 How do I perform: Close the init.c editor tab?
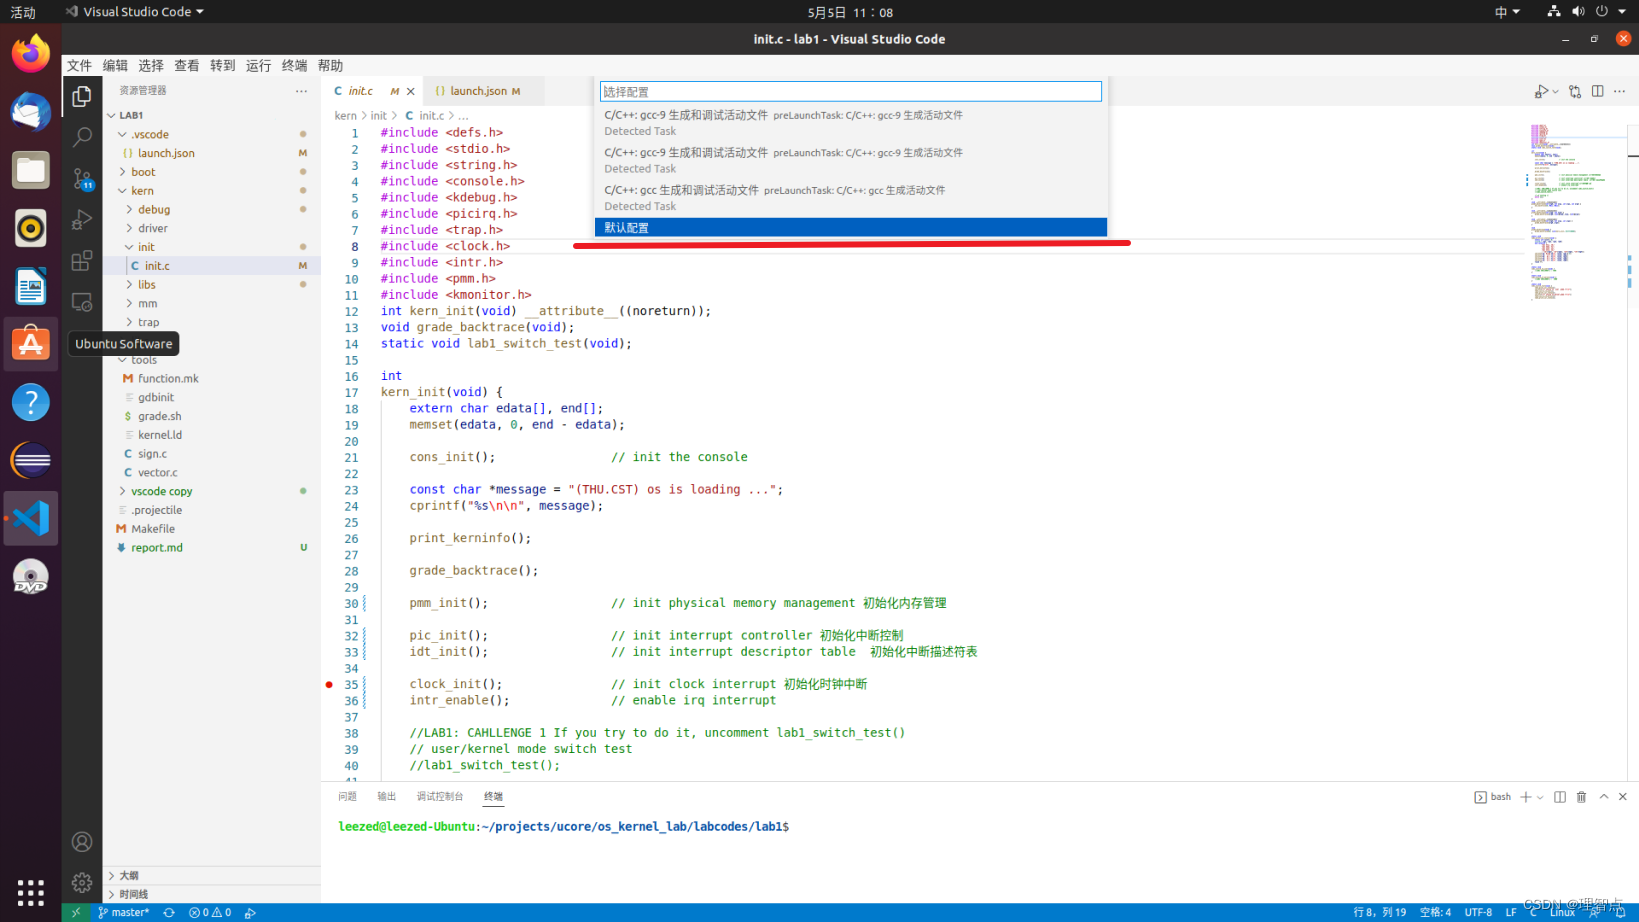pyautogui.click(x=410, y=91)
